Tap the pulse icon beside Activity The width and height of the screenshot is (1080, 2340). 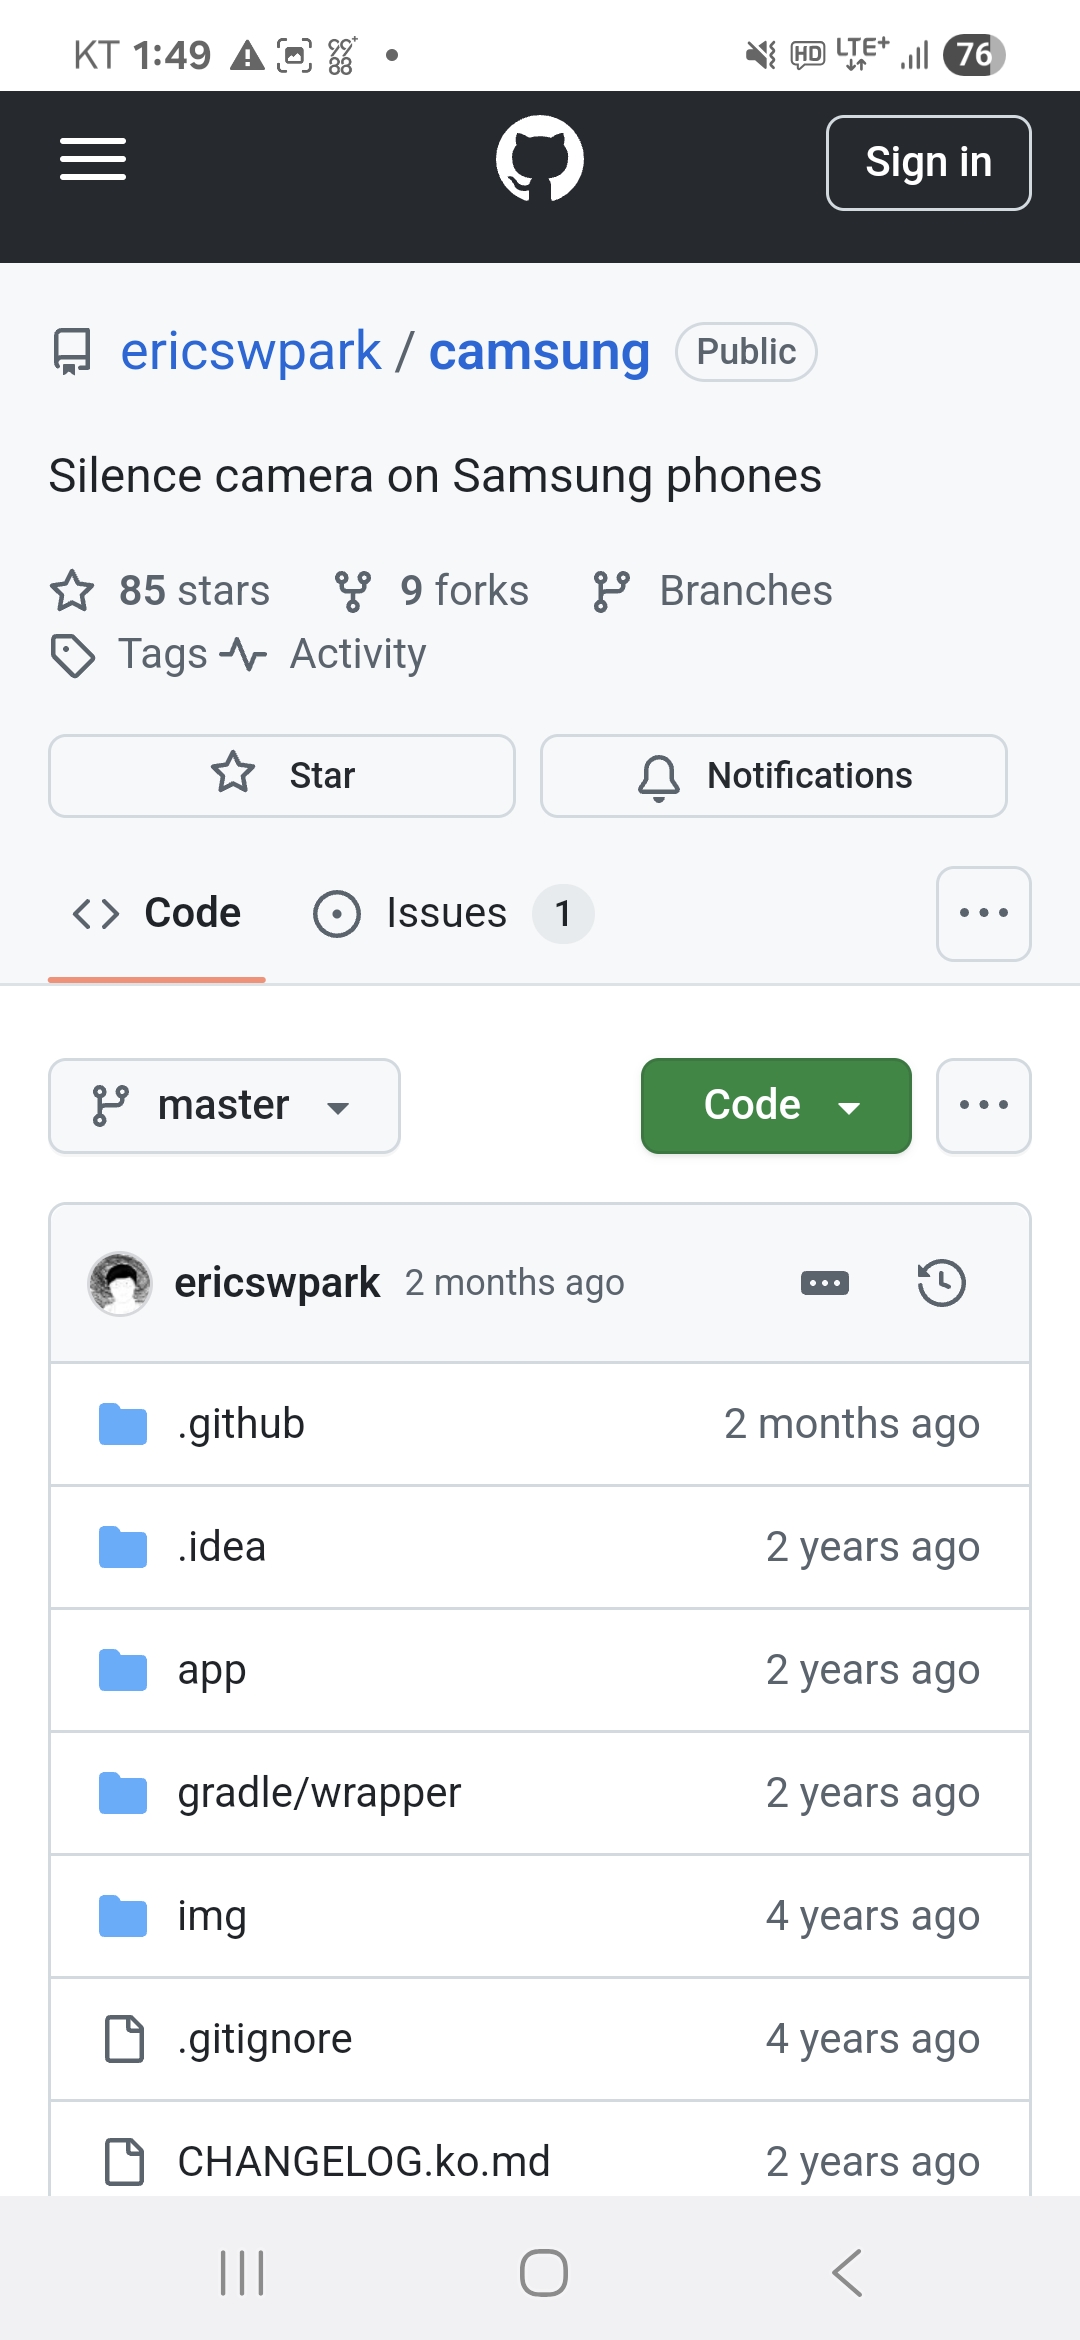pyautogui.click(x=243, y=655)
